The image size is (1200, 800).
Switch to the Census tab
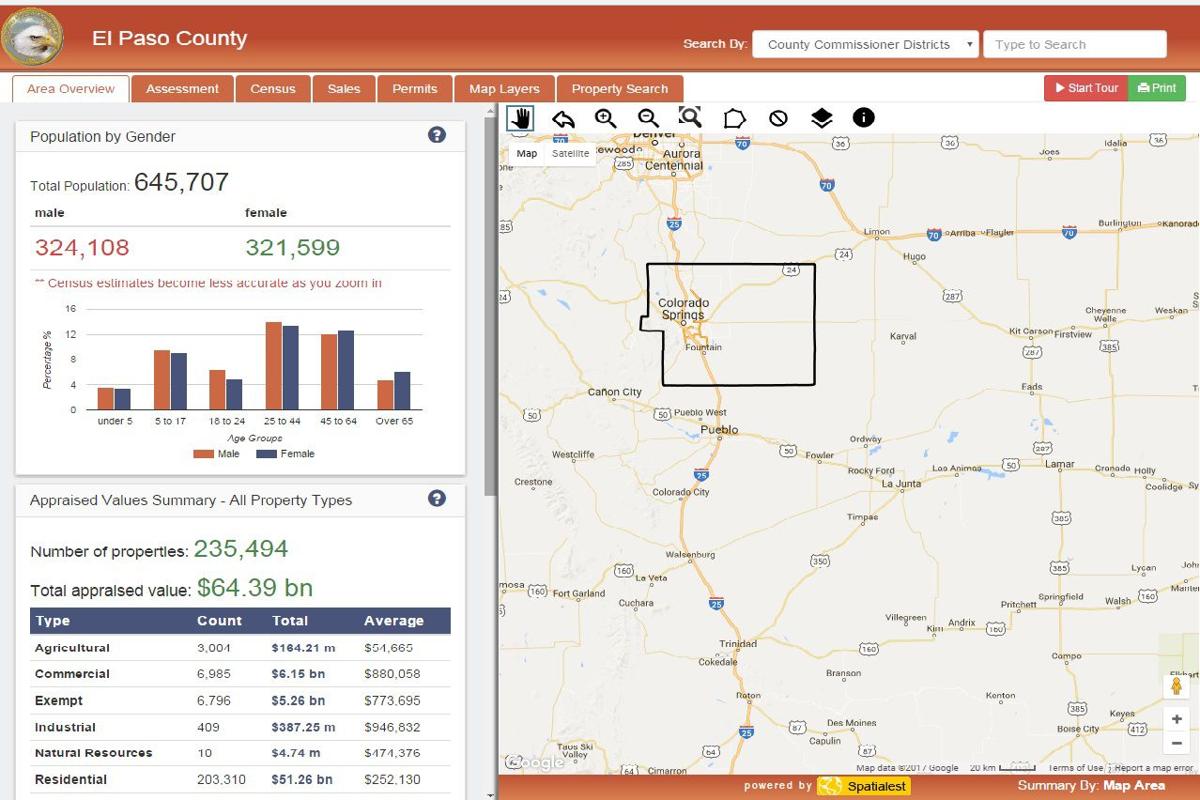tap(273, 89)
